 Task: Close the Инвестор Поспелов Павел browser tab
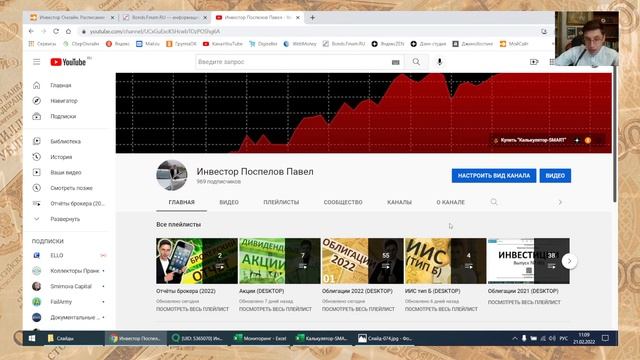298,18
